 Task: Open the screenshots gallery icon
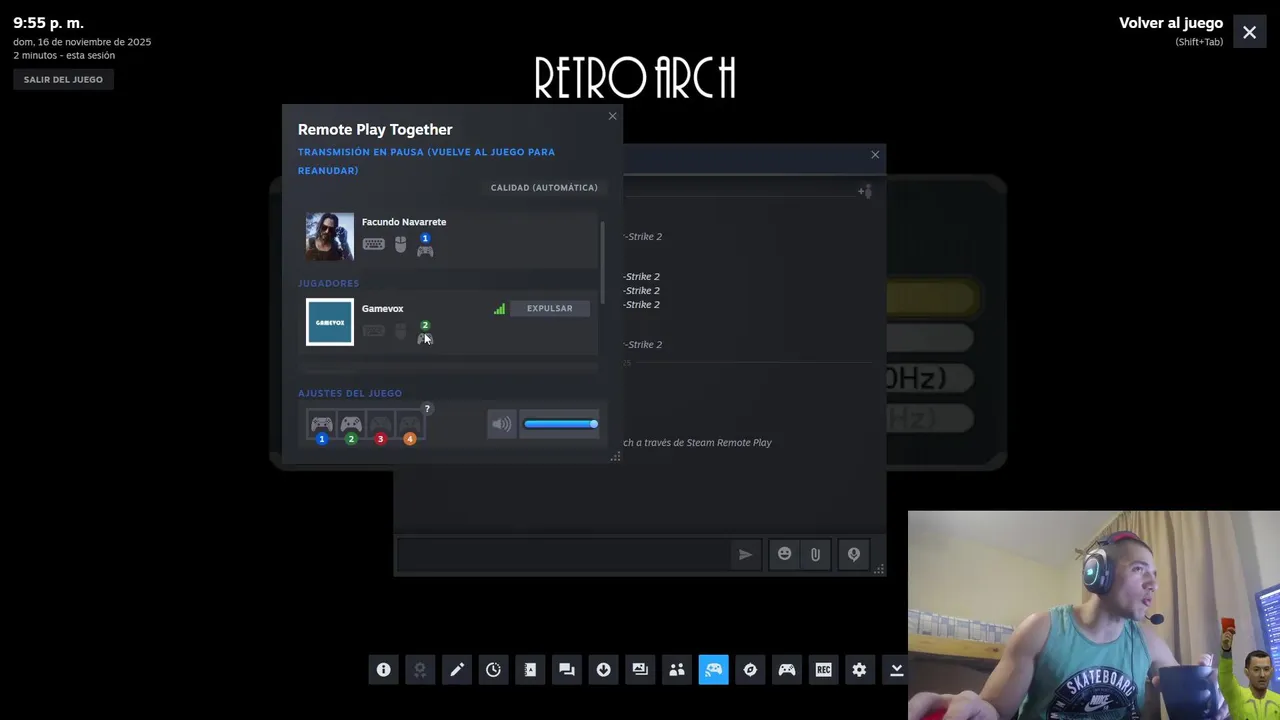click(x=640, y=670)
